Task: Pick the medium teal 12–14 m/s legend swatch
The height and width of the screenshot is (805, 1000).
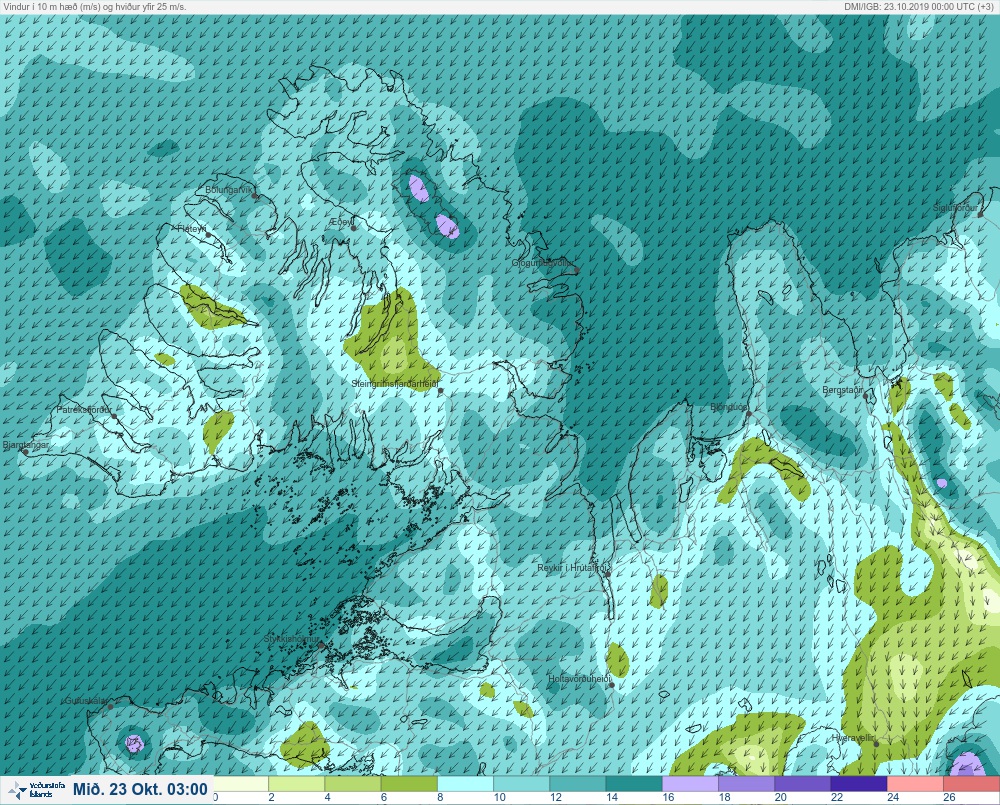Action: [x=577, y=783]
